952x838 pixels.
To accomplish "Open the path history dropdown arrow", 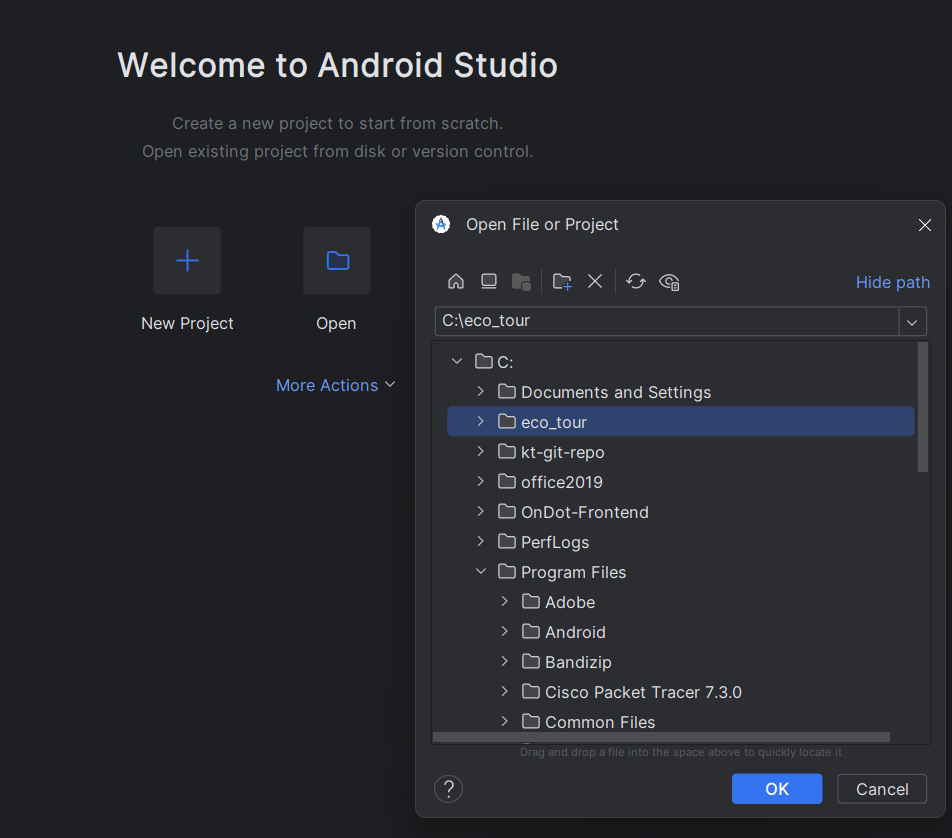I will (x=913, y=322).
